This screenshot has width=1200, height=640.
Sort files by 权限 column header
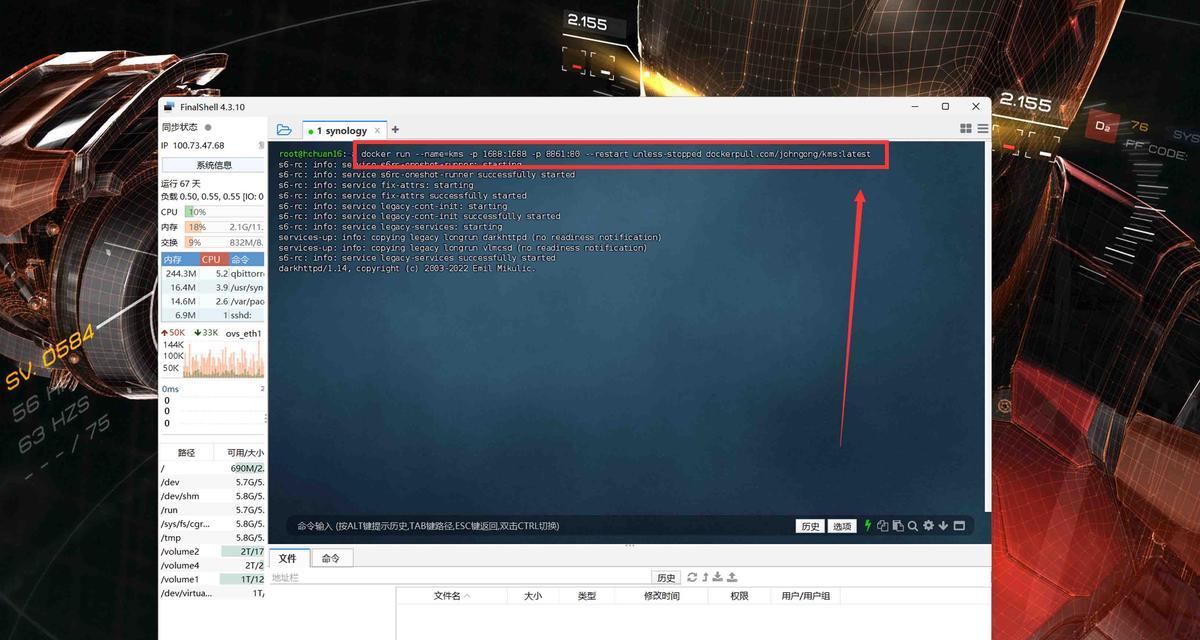[739, 596]
